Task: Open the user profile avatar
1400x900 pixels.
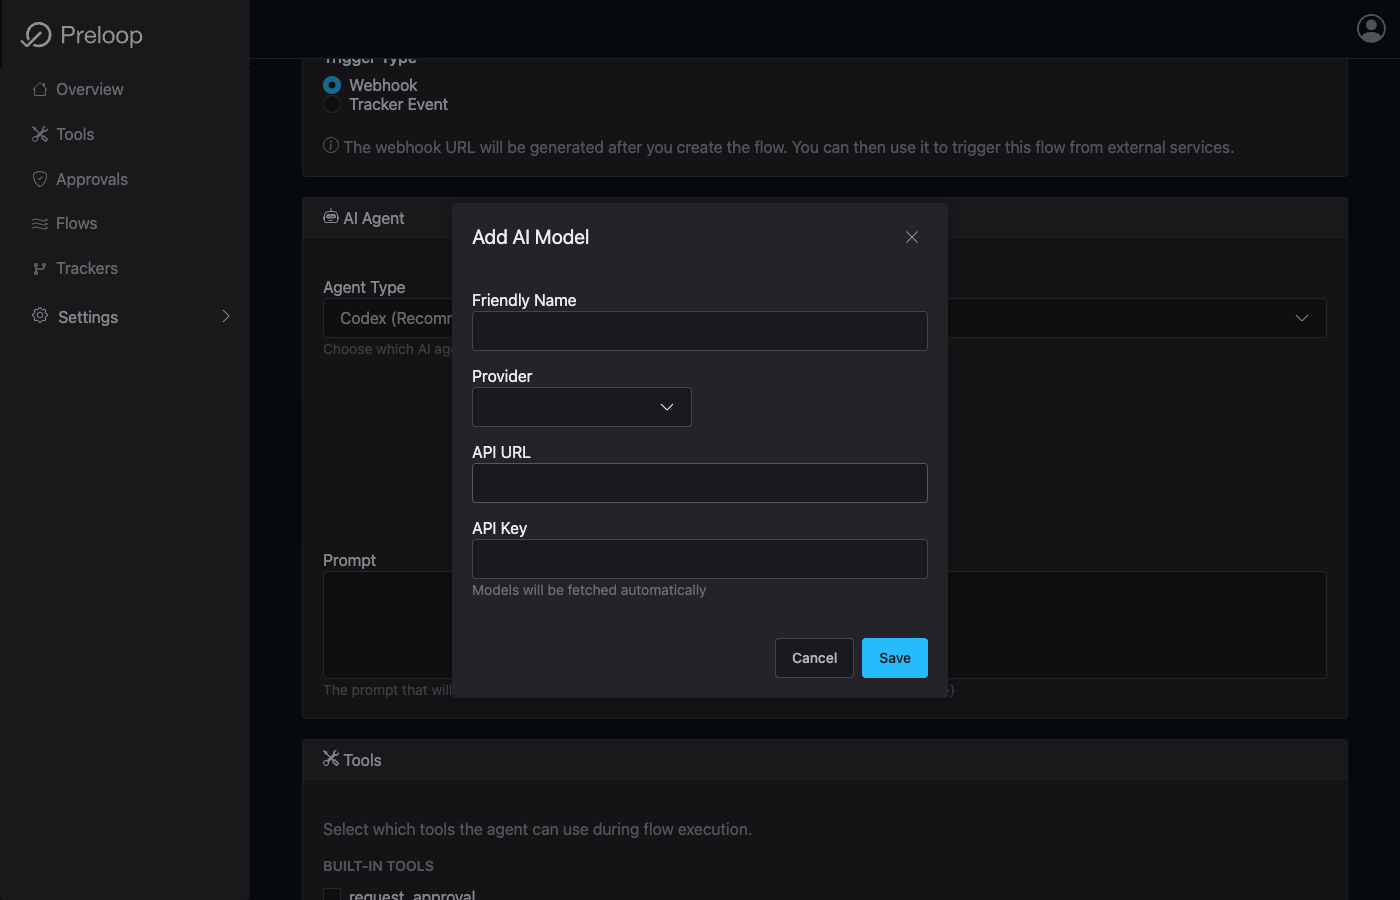Action: (1370, 28)
